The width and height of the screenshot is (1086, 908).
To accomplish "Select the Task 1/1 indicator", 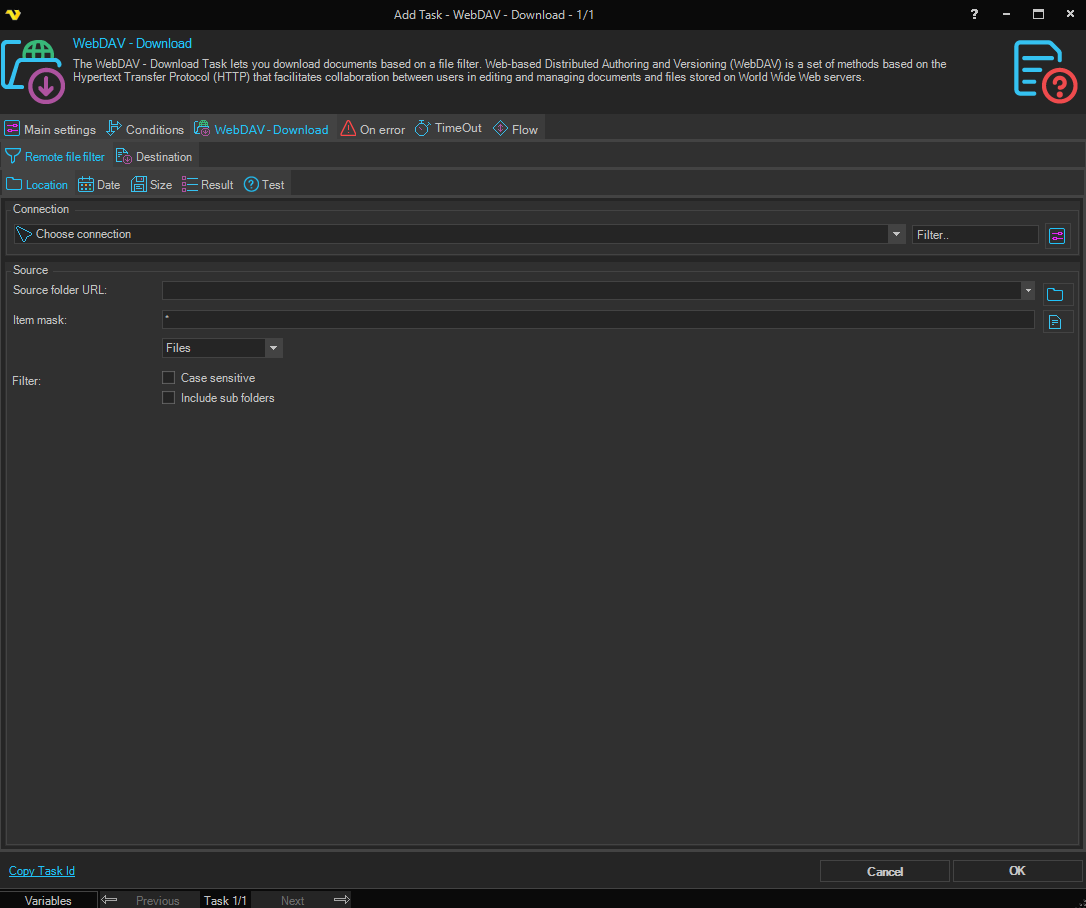I will point(225,900).
